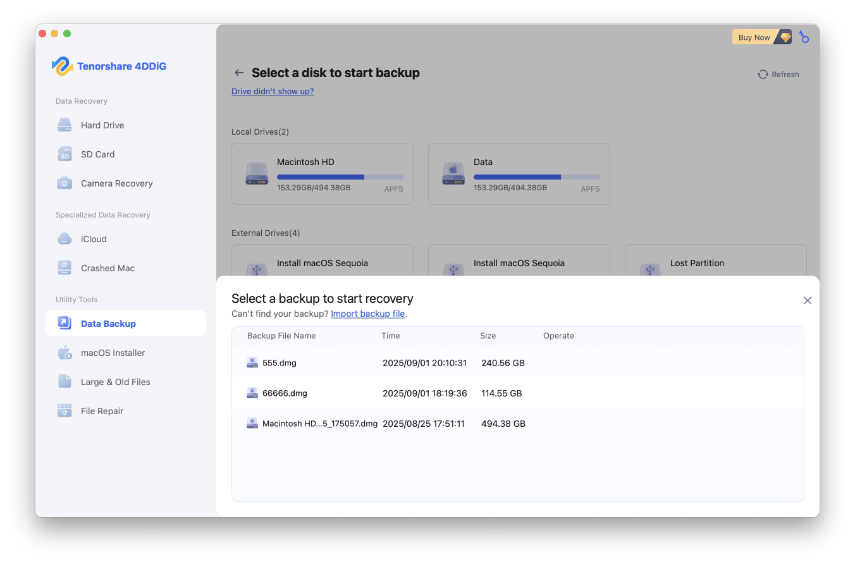Click the 240.56 GB size value
This screenshot has width=855, height=564.
[x=503, y=363]
